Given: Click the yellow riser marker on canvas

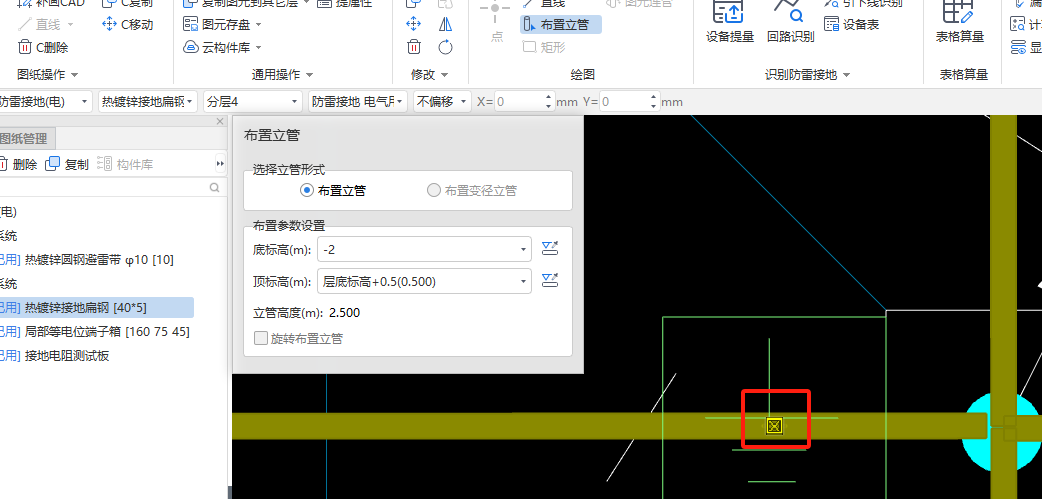Looking at the screenshot, I should point(774,426).
